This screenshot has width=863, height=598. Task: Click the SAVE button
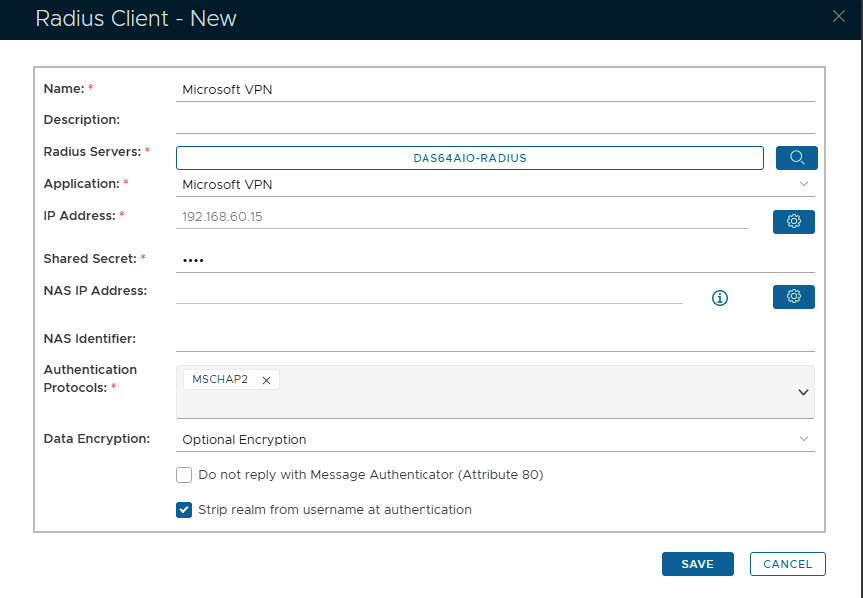697,564
